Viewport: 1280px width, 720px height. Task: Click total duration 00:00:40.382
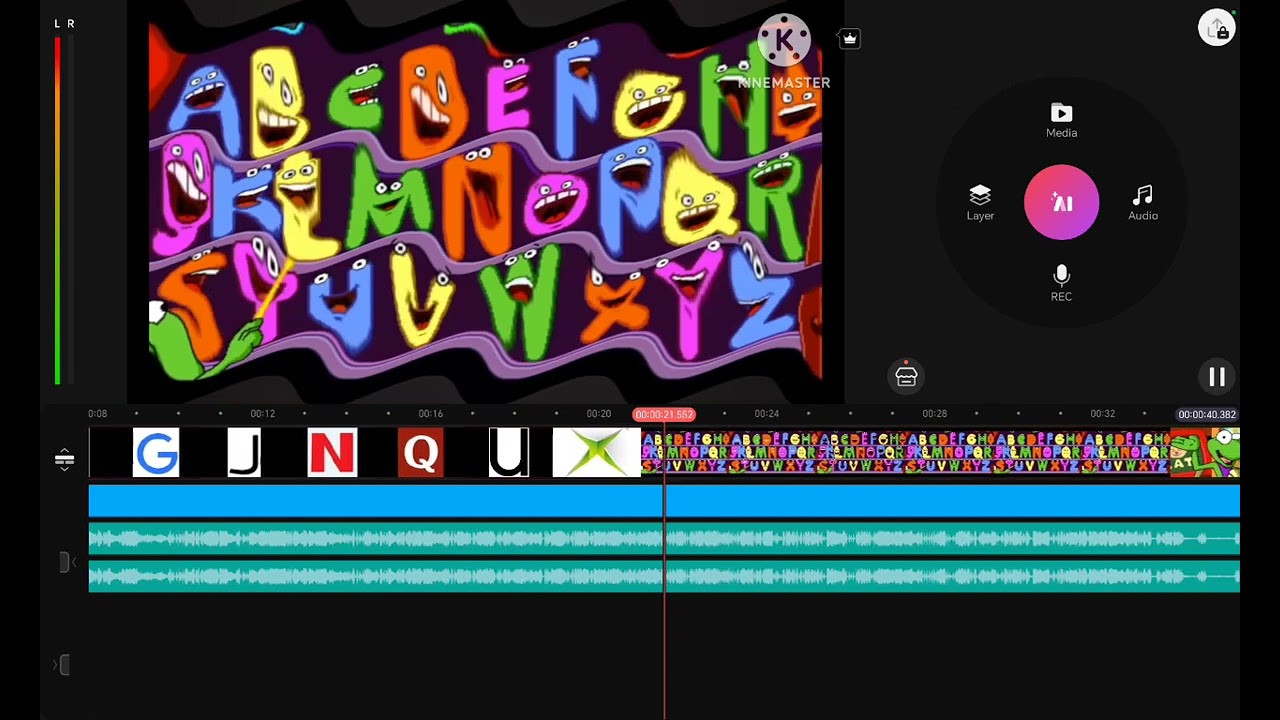point(1207,414)
